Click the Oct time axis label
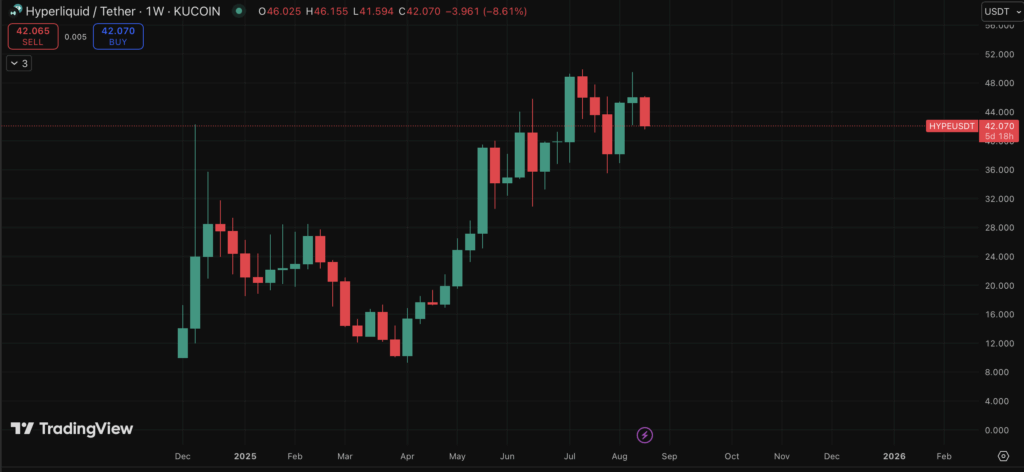 click(732, 456)
